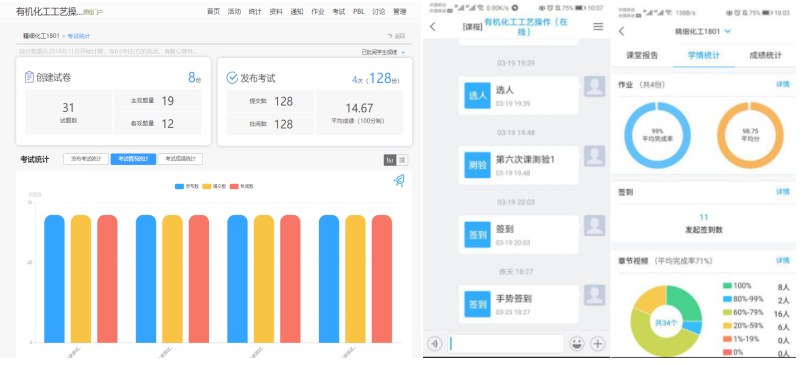Click the 精细化工1801 breadcrumb link
The width and height of the screenshot is (806, 365).
[41, 36]
